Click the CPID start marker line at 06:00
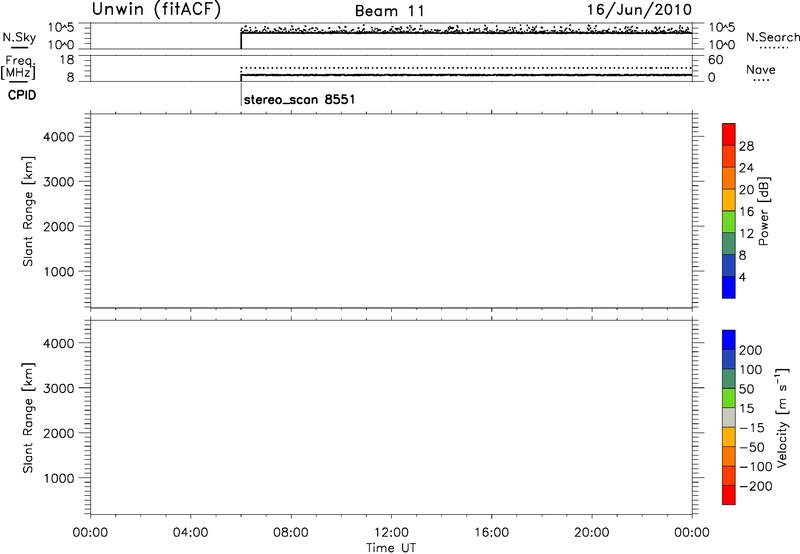The height and width of the screenshot is (554, 800). pyautogui.click(x=241, y=95)
